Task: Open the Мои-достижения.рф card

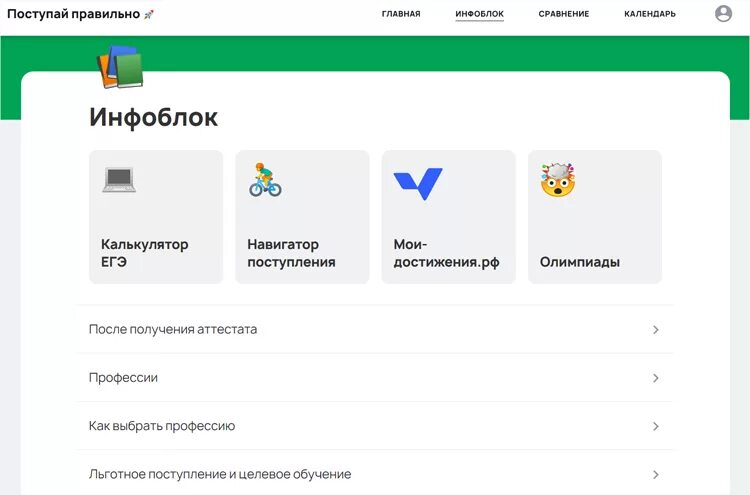Action: click(449, 217)
